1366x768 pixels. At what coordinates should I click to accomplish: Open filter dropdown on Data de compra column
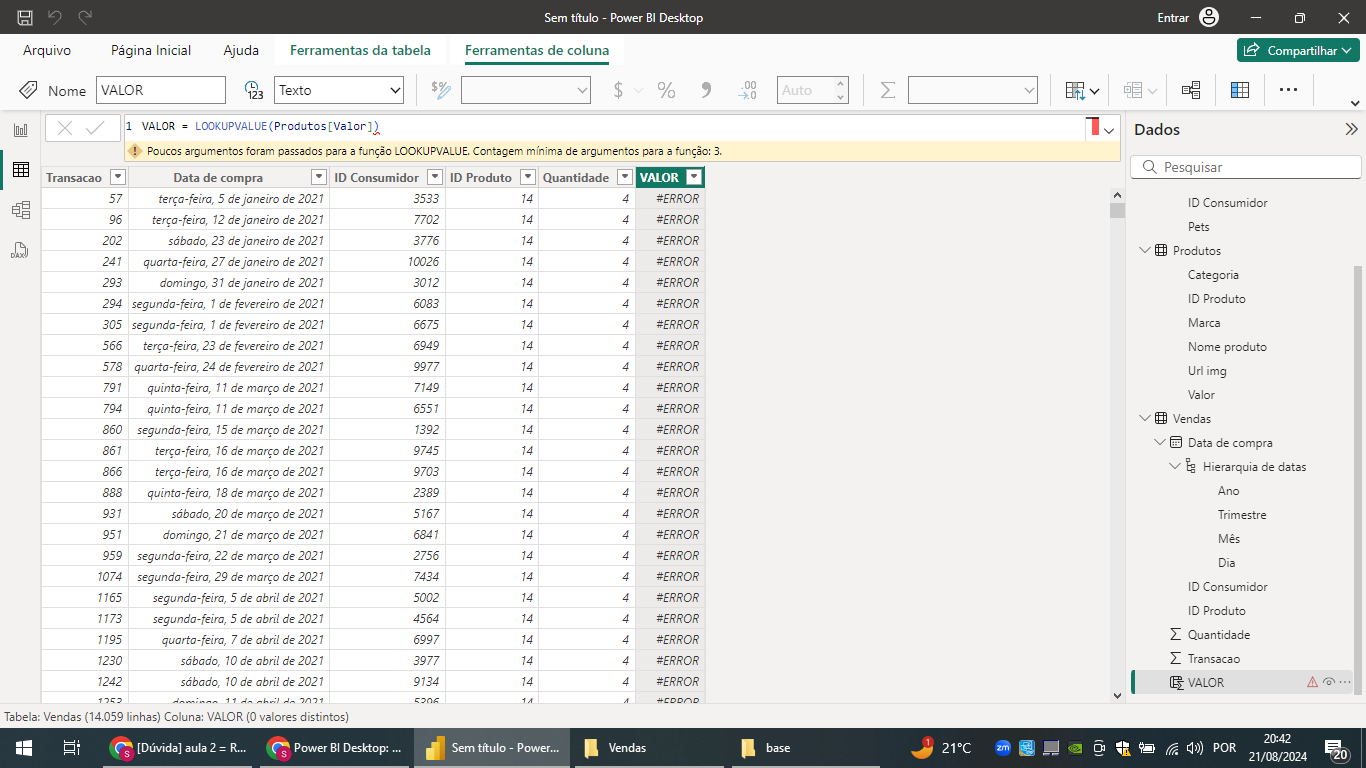click(318, 177)
